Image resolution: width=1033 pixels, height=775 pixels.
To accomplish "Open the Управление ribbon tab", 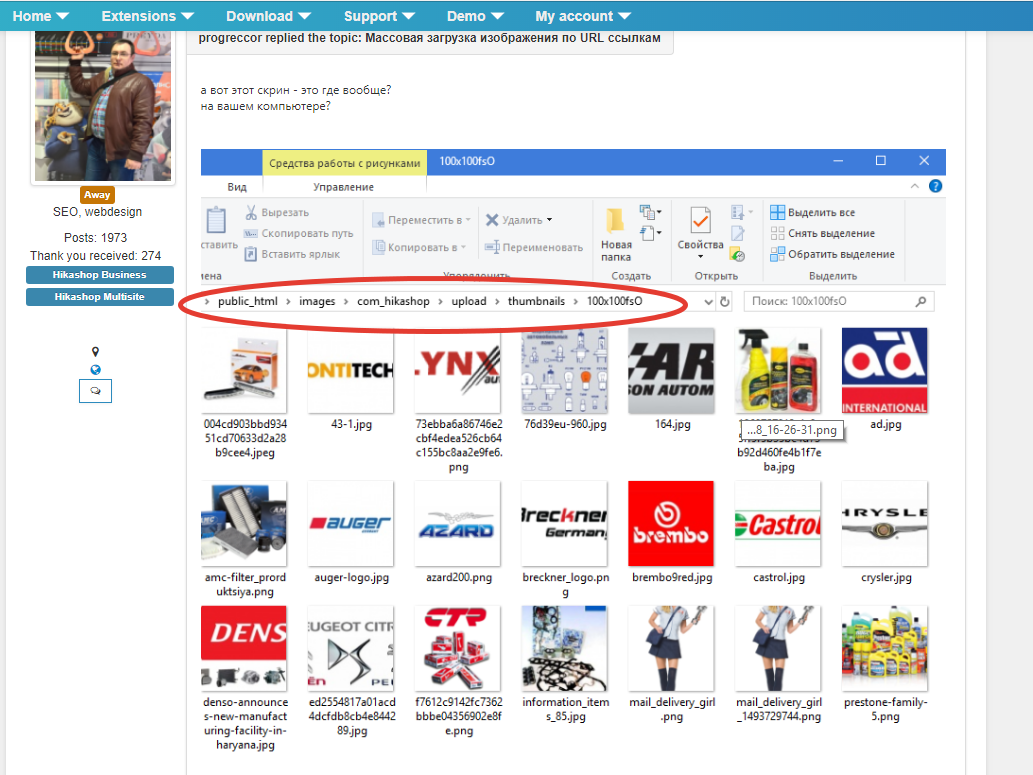I will click(x=343, y=187).
